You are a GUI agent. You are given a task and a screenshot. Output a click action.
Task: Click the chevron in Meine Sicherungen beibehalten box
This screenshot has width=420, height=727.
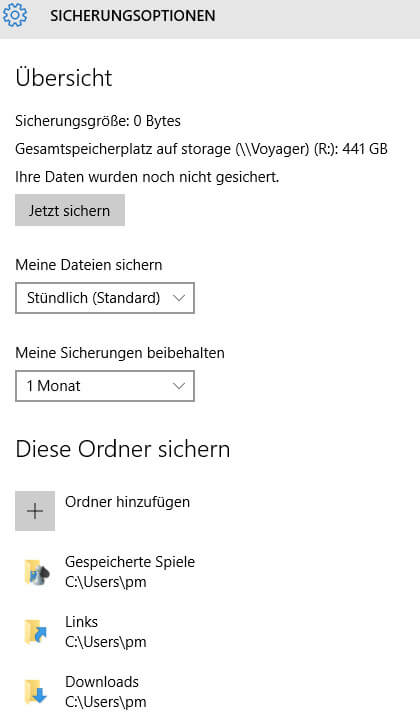tap(178, 386)
